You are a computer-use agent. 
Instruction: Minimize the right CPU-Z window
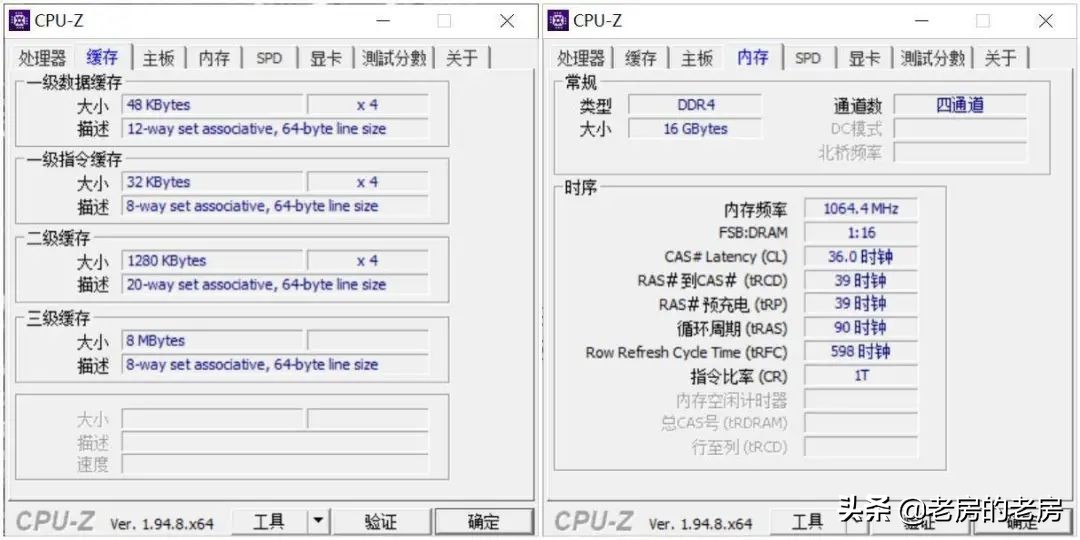click(921, 21)
